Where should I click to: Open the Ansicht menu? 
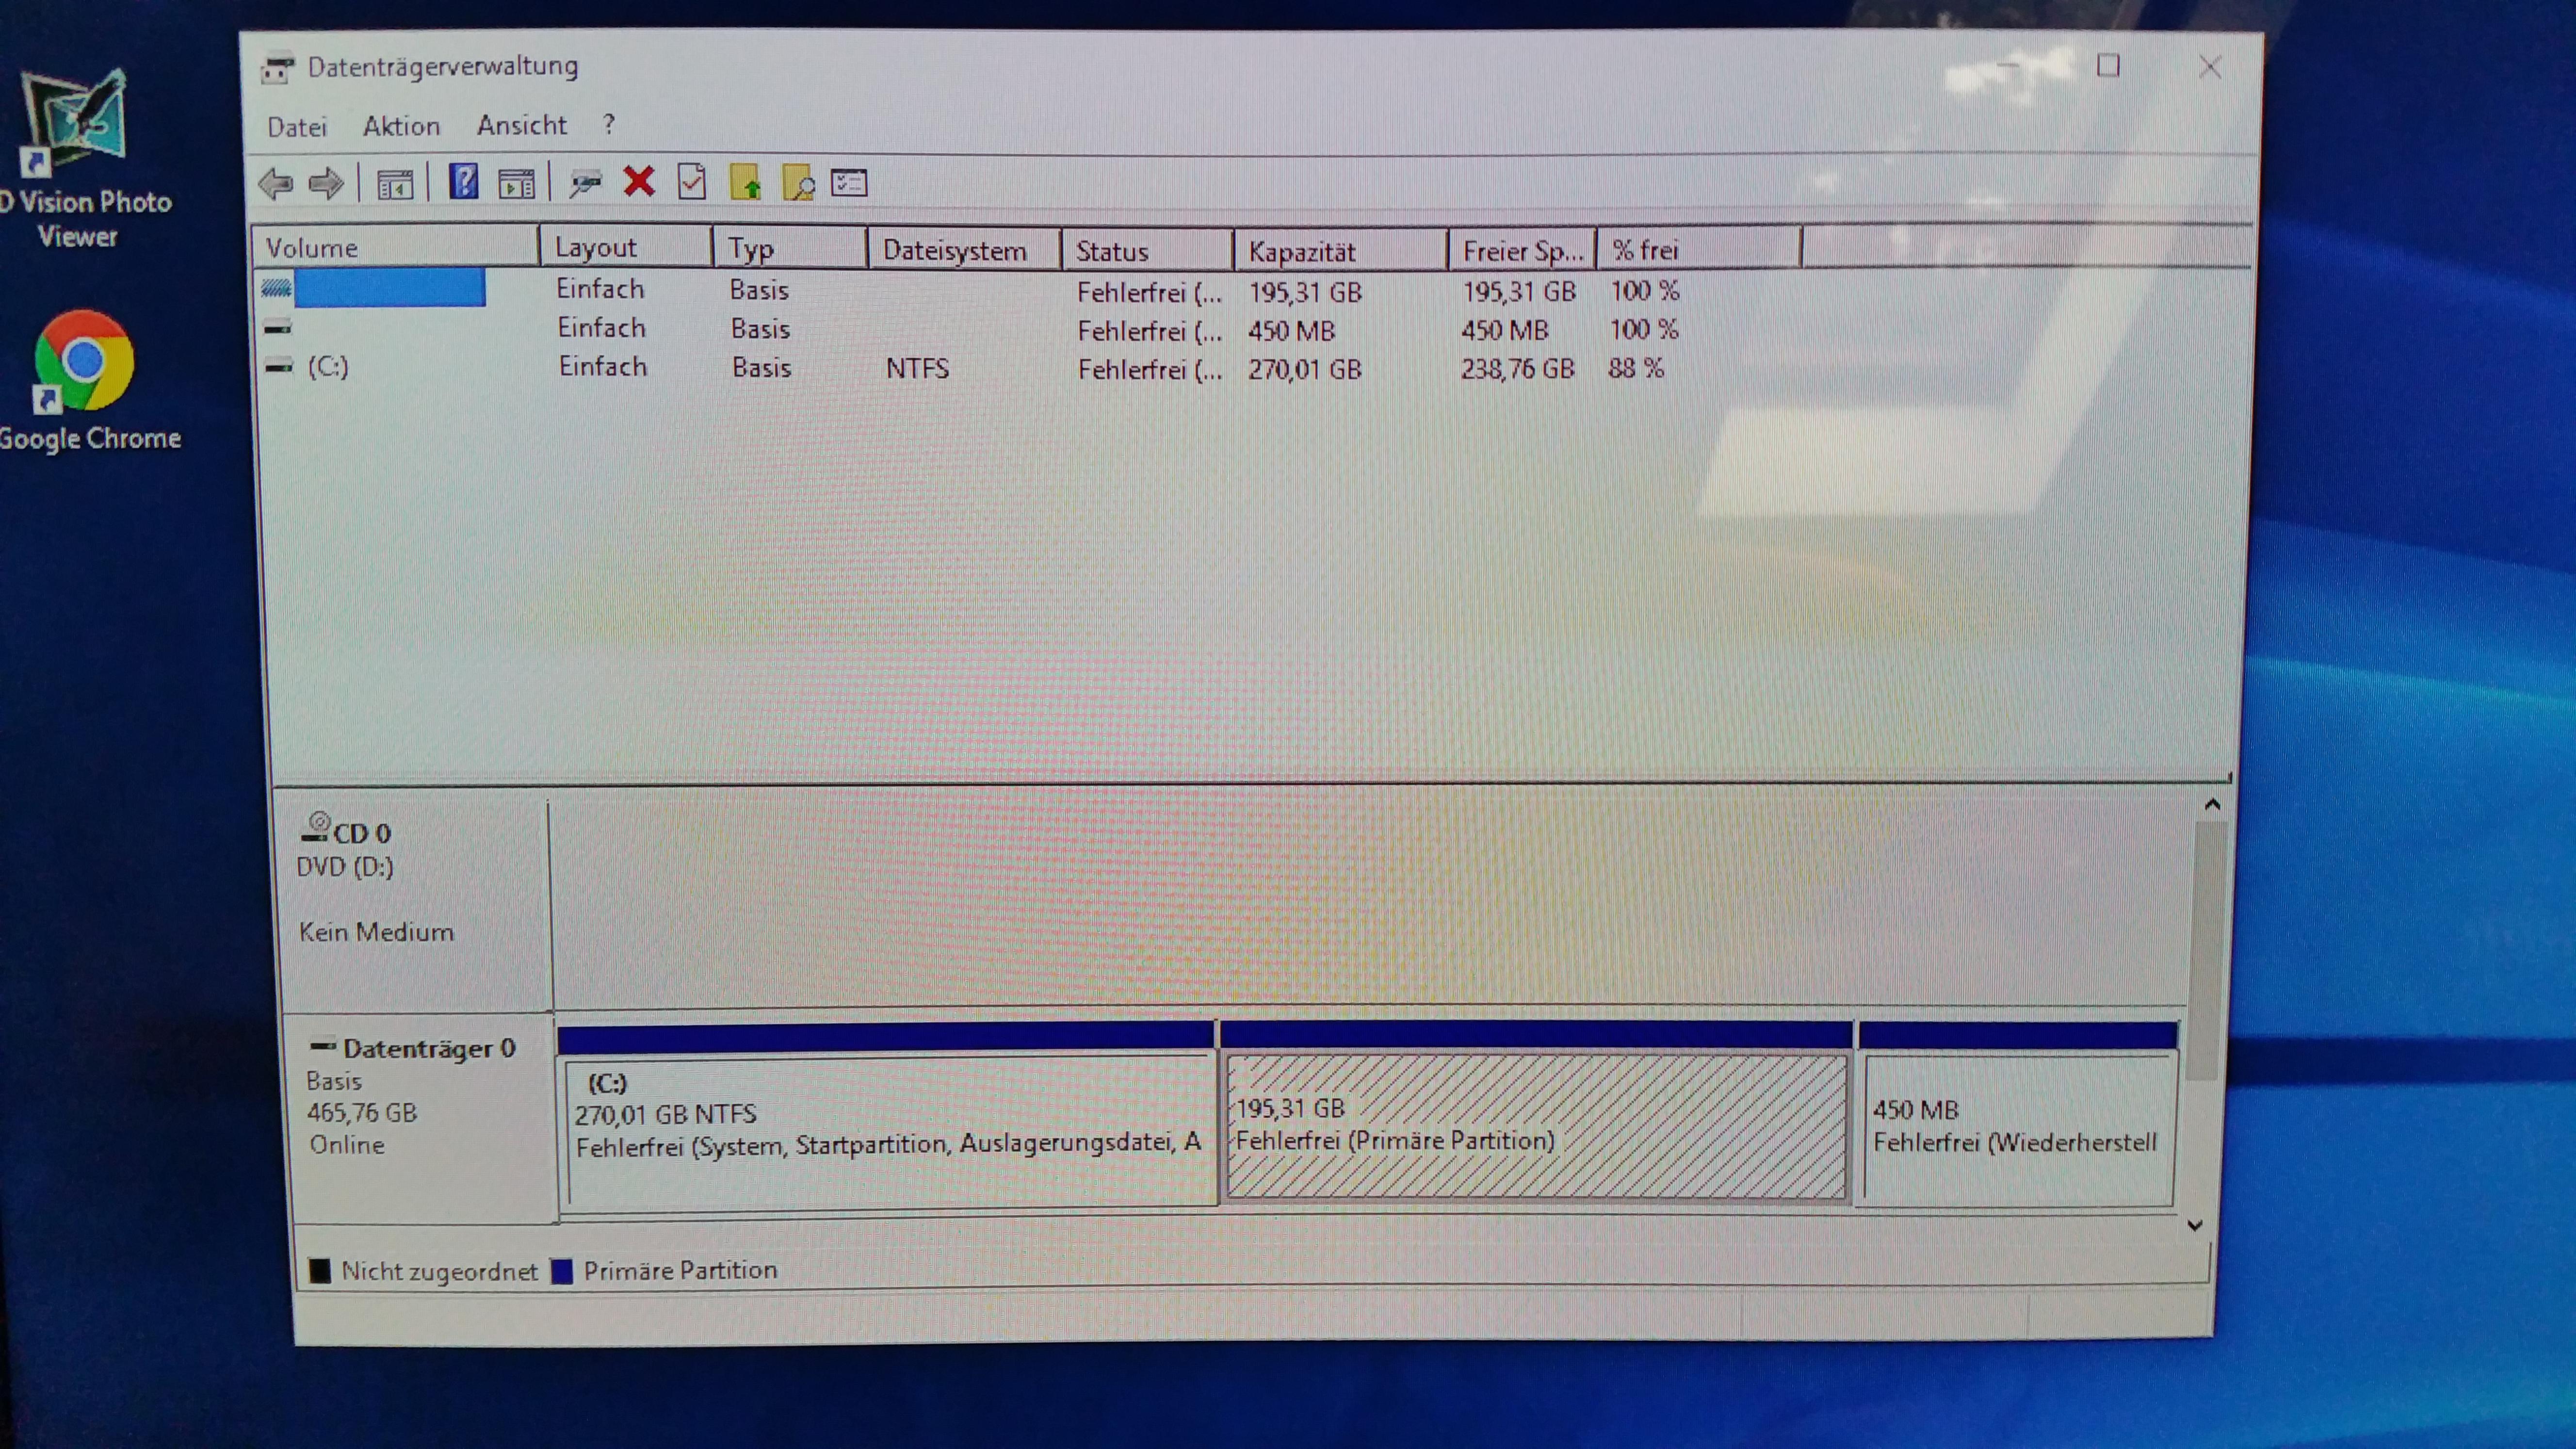click(521, 125)
